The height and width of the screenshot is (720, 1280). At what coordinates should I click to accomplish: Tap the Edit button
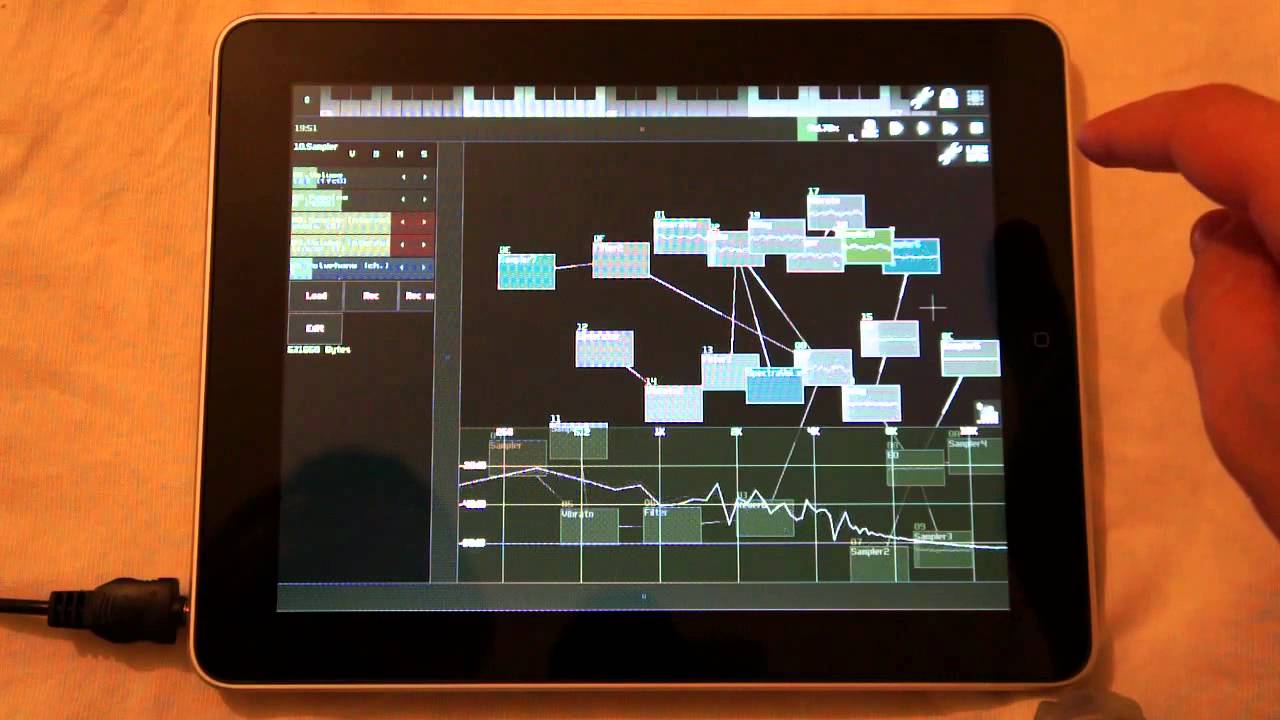pyautogui.click(x=315, y=328)
